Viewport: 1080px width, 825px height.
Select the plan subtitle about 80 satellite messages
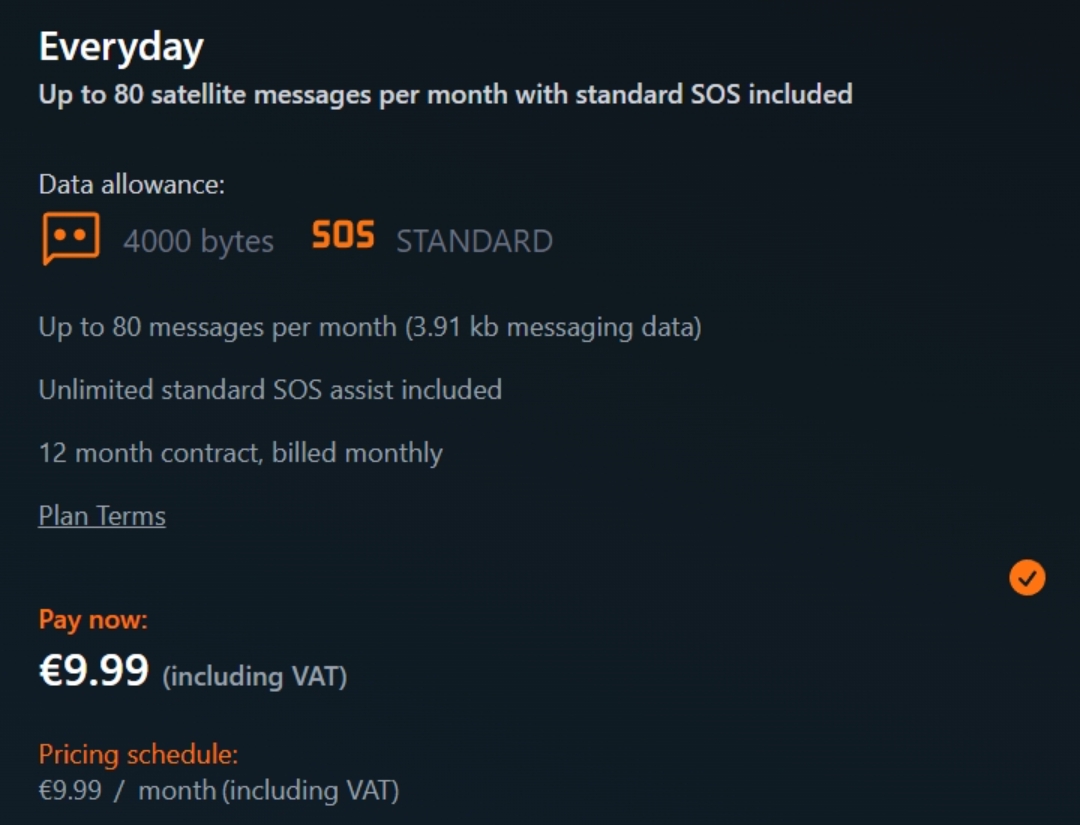[x=445, y=95]
